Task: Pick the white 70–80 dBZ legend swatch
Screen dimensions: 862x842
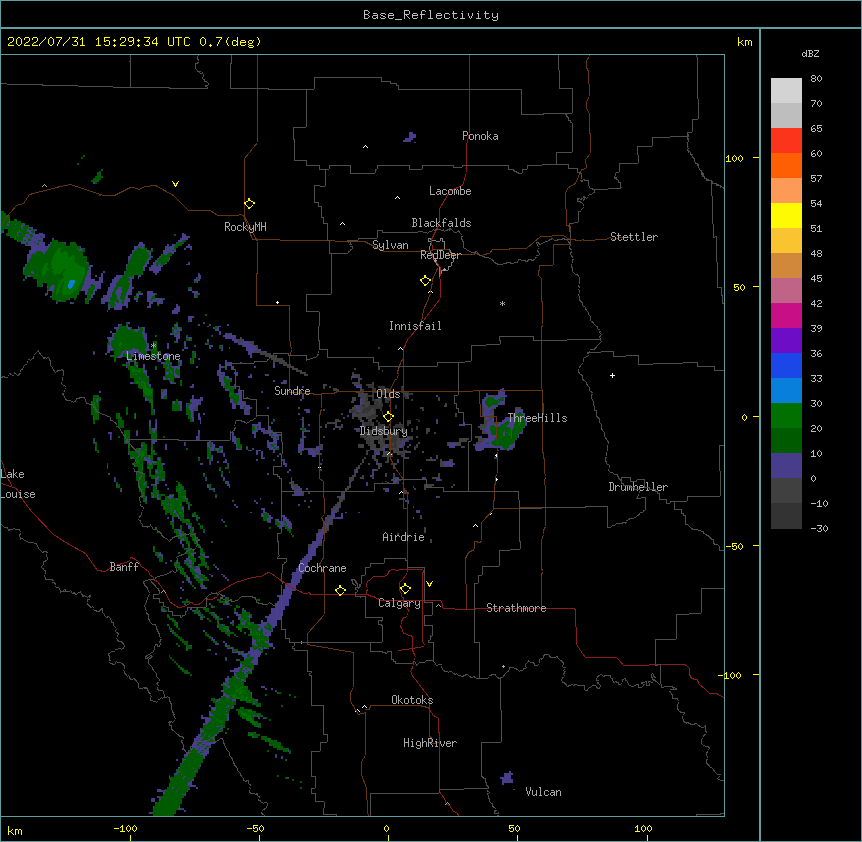Action: [786, 91]
